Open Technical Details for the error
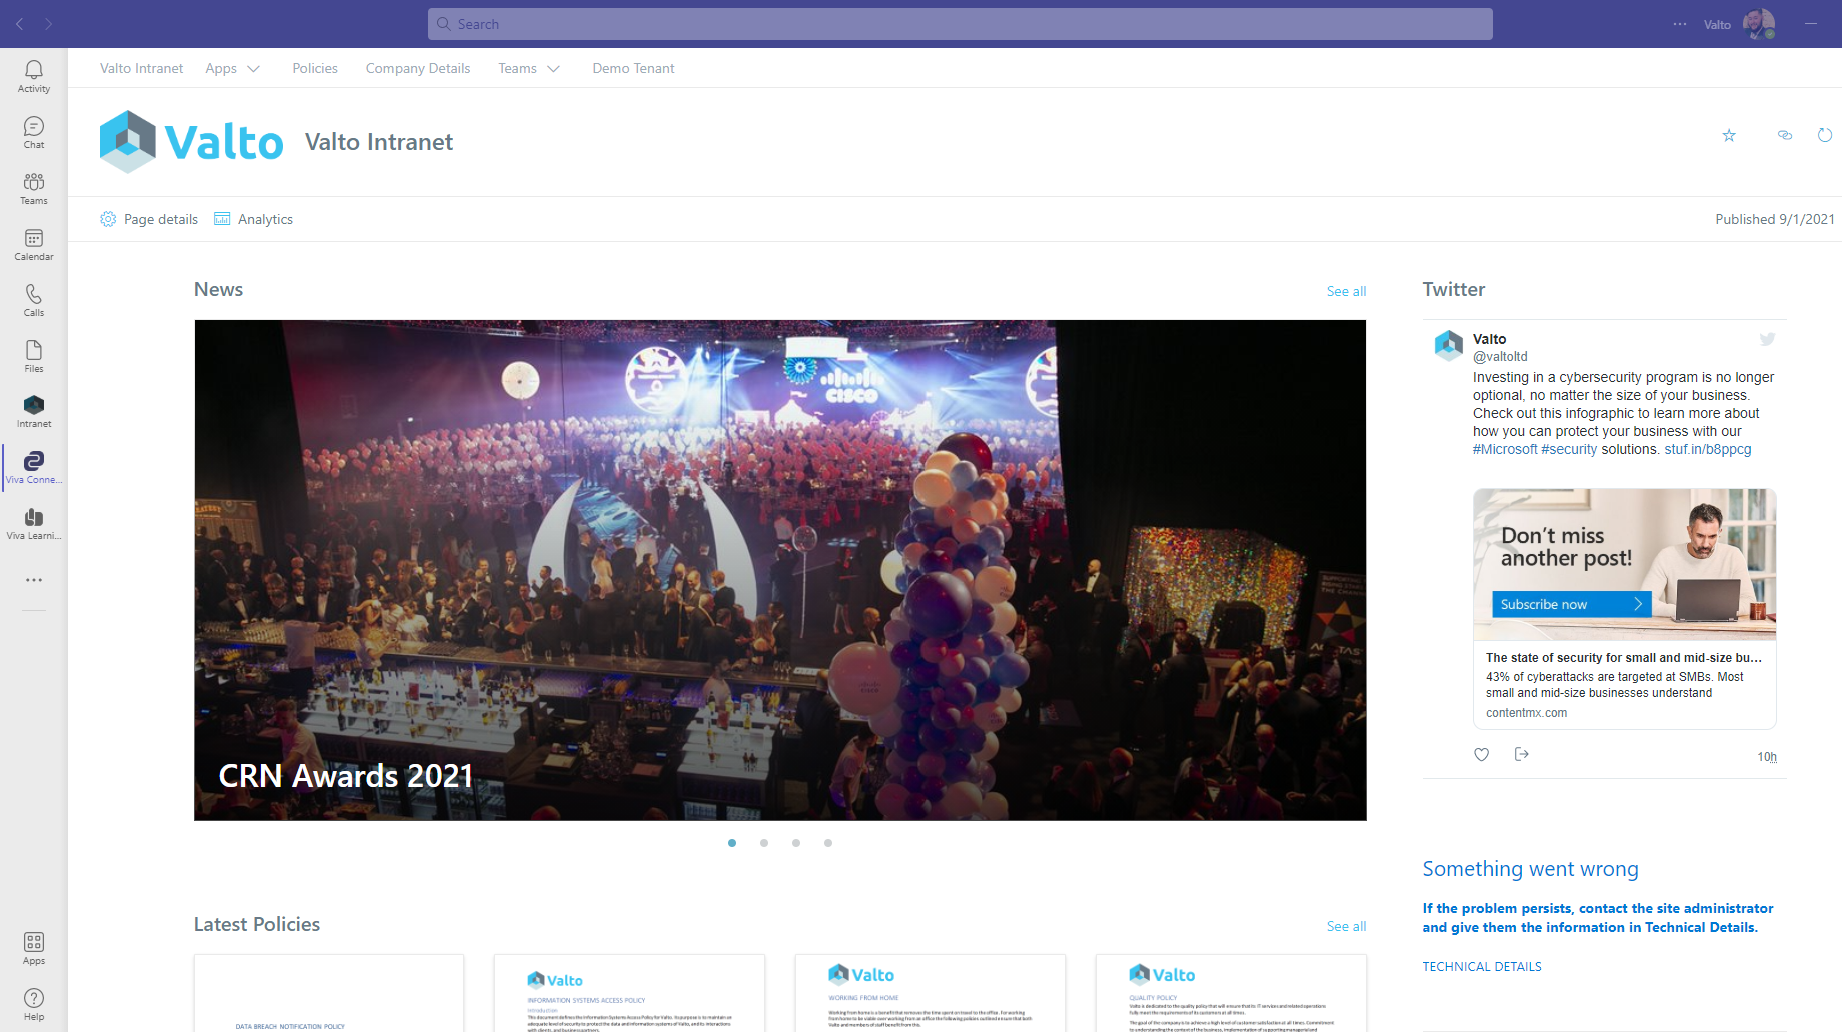Screen dimensions: 1842x1032 tap(1482, 966)
